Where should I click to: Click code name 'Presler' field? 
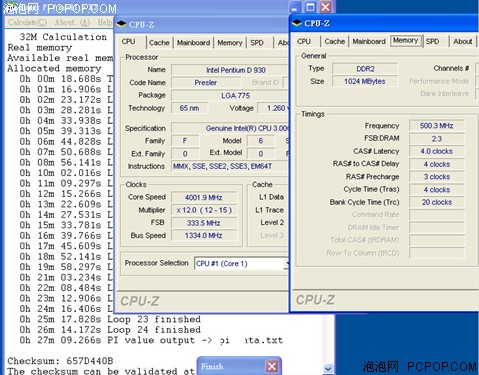pyautogui.click(x=206, y=82)
